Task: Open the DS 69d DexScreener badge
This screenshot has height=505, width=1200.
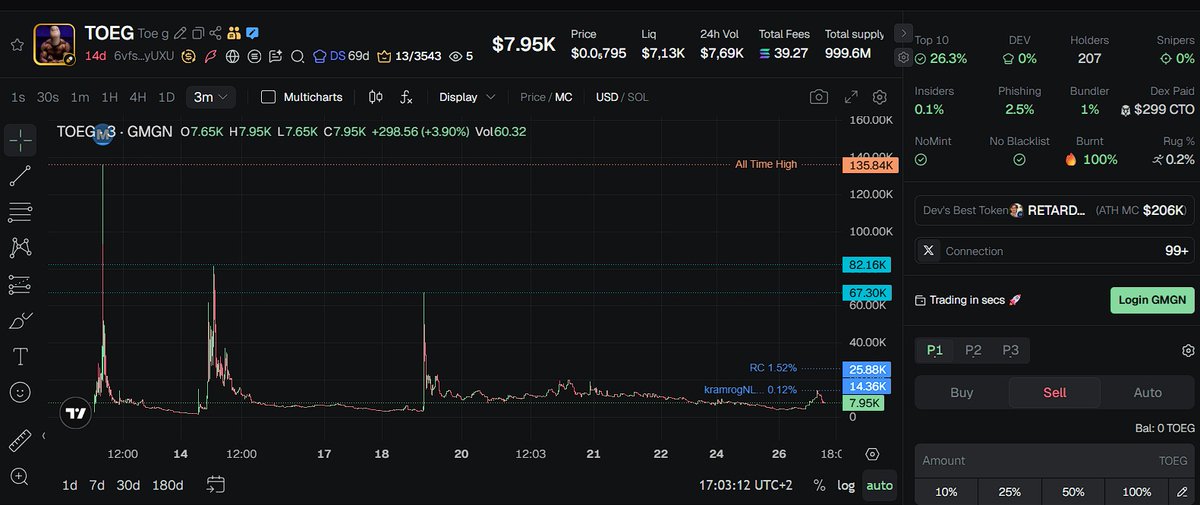Action: (x=341, y=56)
